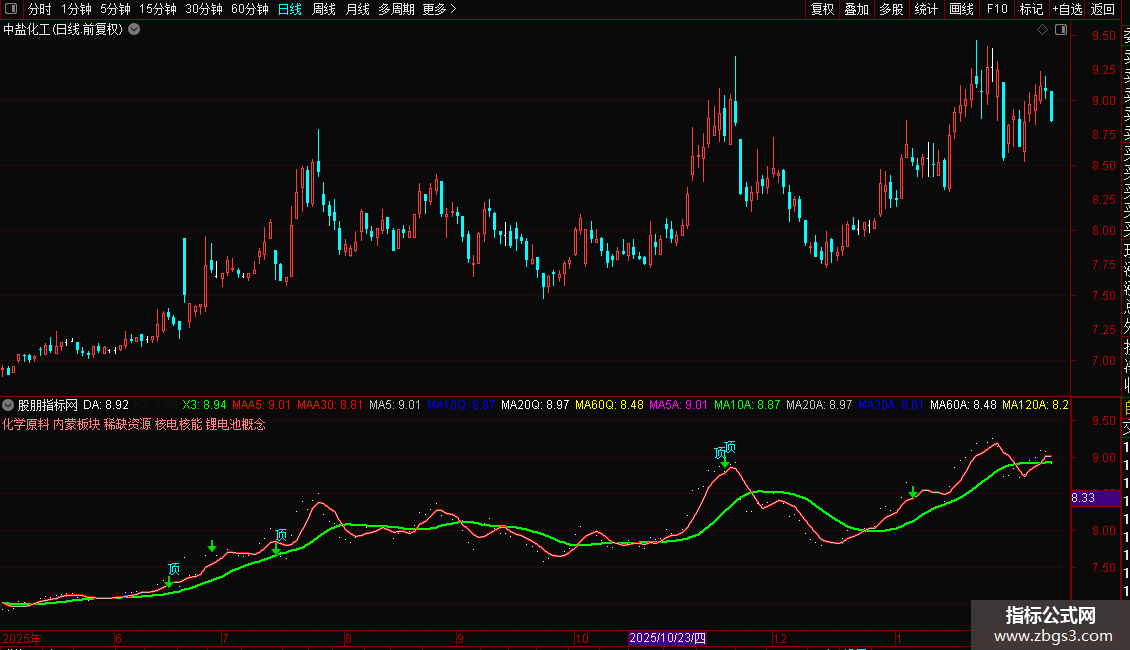
Task: Select the 60分钟 period
Action: point(250,9)
